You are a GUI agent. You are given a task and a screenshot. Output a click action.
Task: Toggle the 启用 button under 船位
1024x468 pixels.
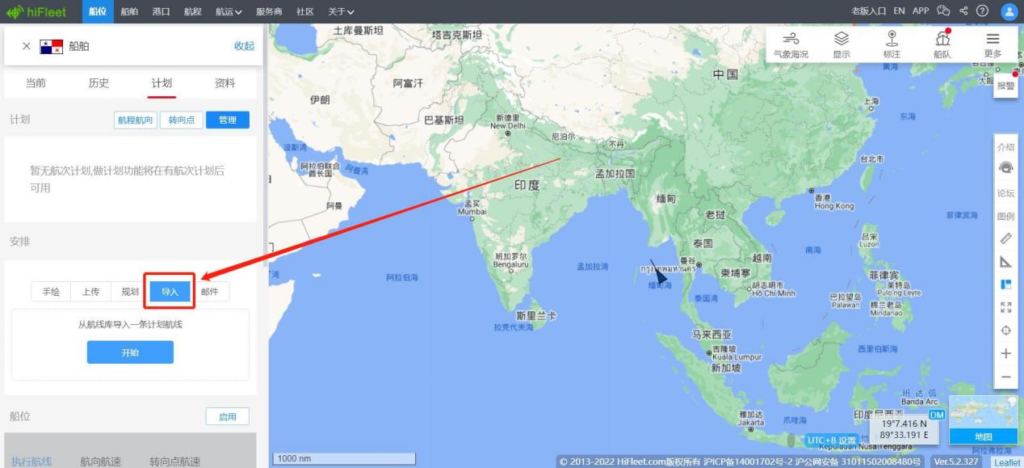coord(227,416)
